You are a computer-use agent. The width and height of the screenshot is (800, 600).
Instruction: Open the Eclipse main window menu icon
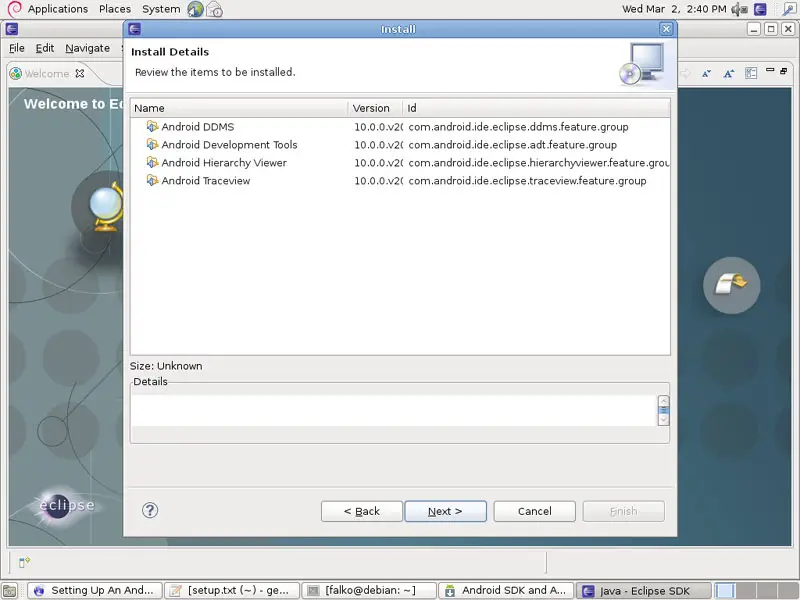pyautogui.click(x=12, y=29)
